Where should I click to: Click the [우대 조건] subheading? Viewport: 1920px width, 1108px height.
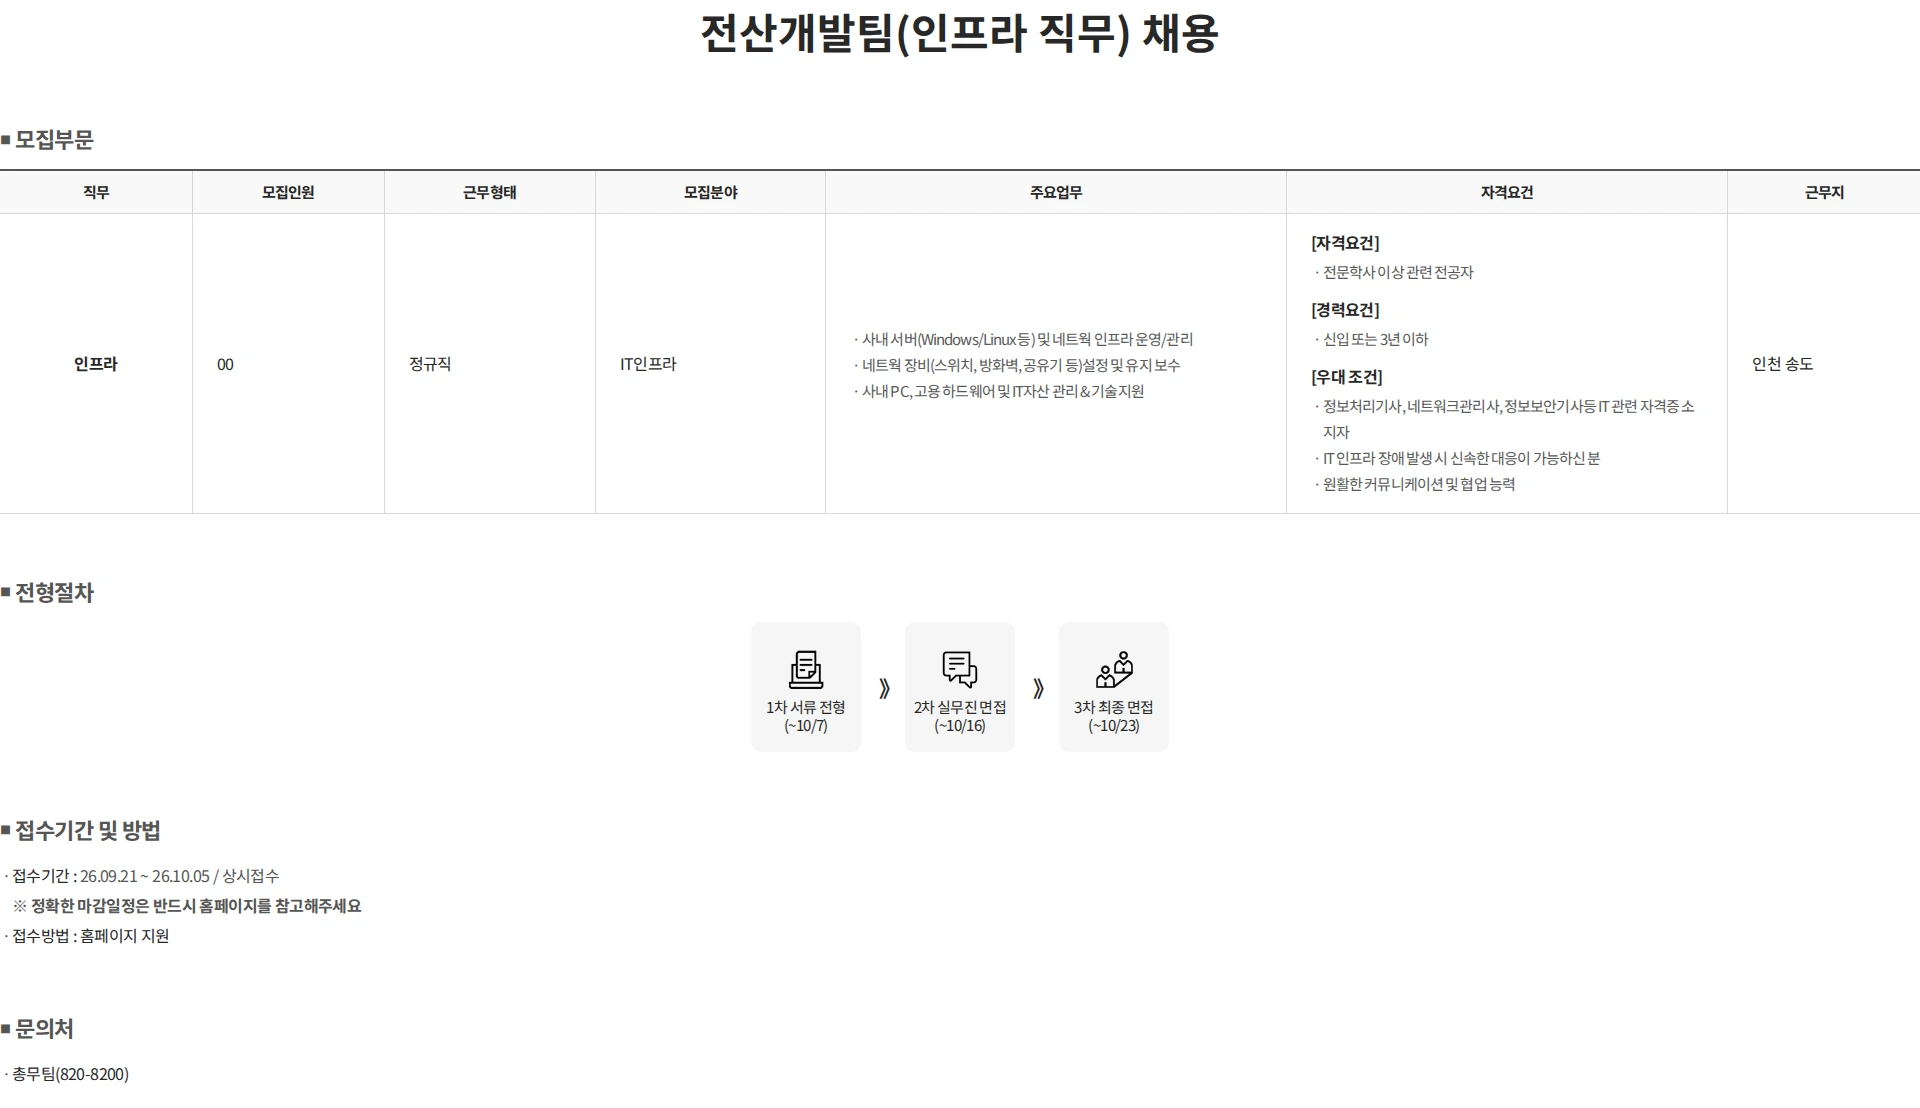click(1347, 377)
